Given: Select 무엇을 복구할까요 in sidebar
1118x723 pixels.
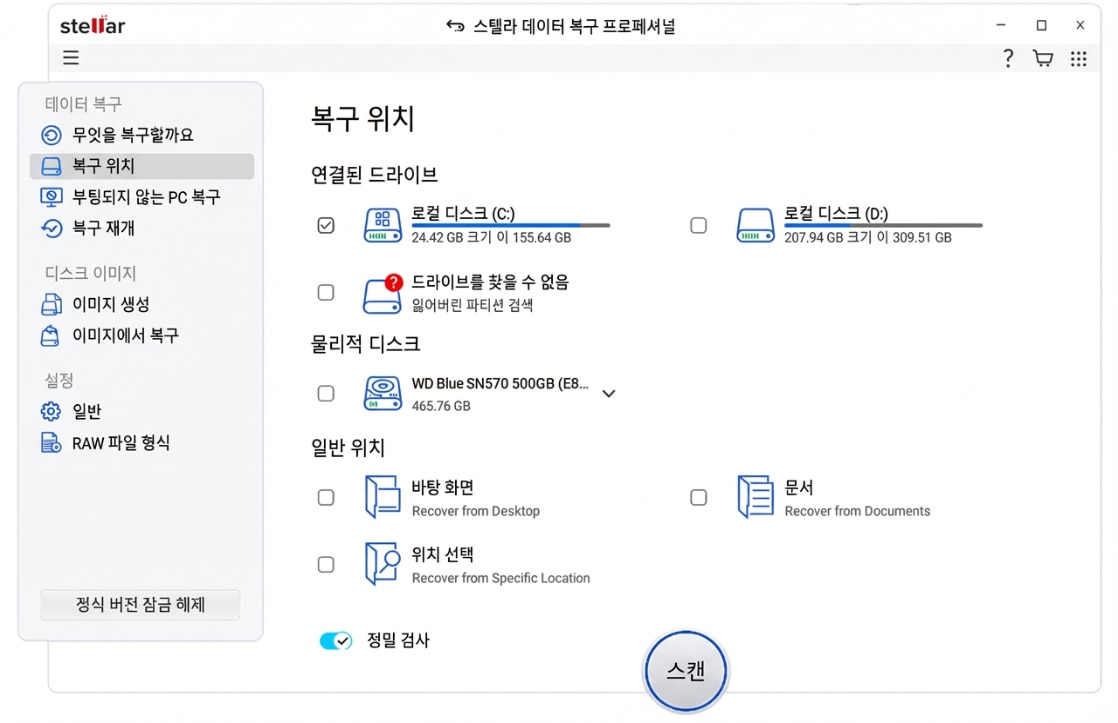Looking at the screenshot, I should point(132,135).
